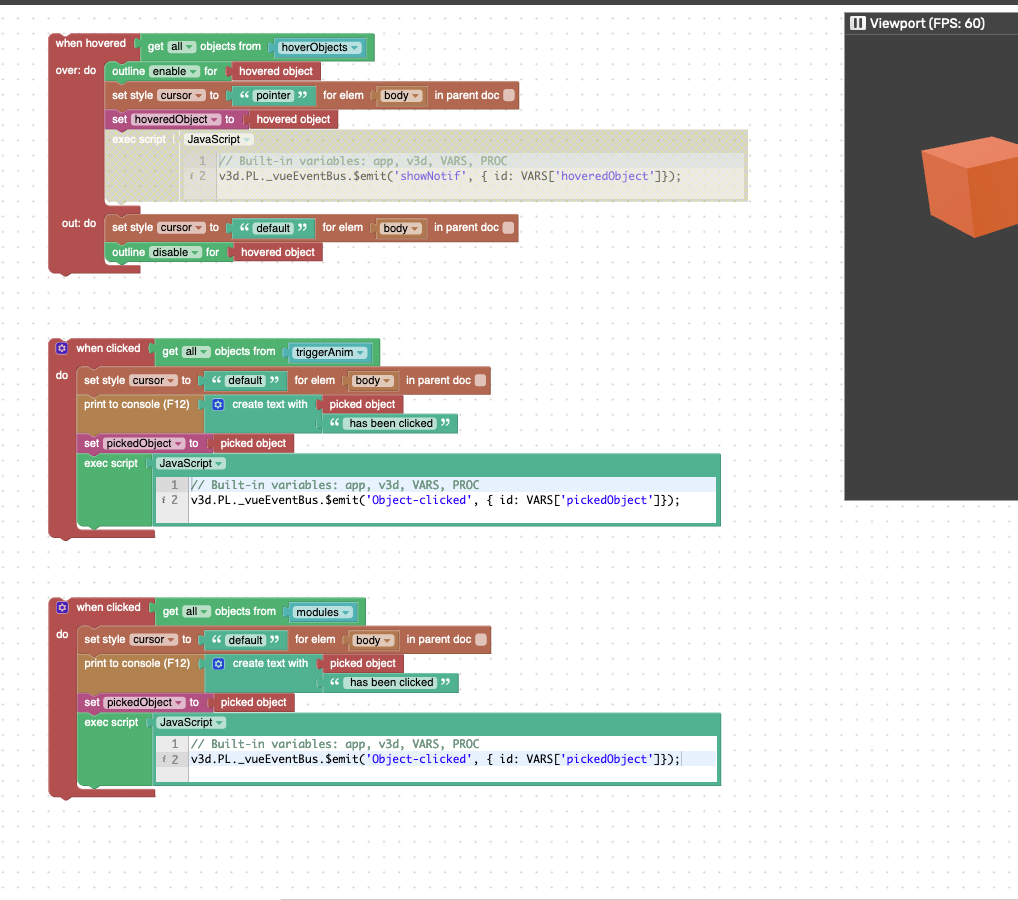Select the when hovered block

tap(90, 44)
